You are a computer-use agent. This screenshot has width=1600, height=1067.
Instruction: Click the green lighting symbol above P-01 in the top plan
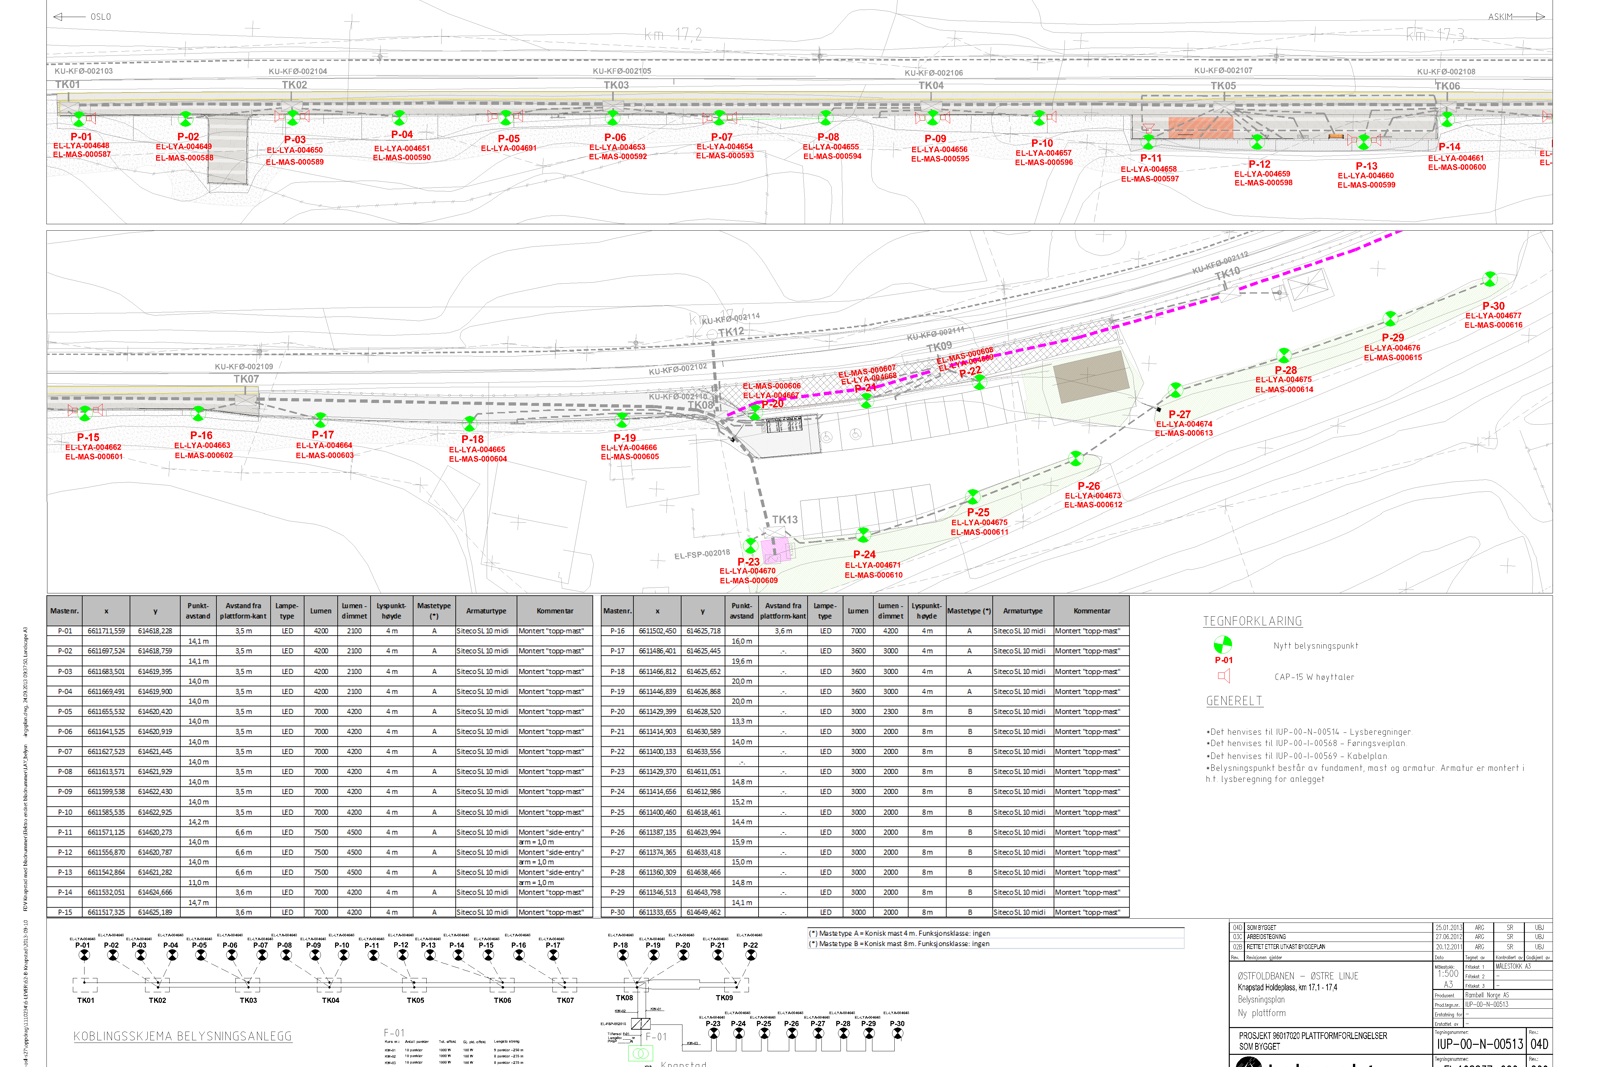pyautogui.click(x=80, y=119)
